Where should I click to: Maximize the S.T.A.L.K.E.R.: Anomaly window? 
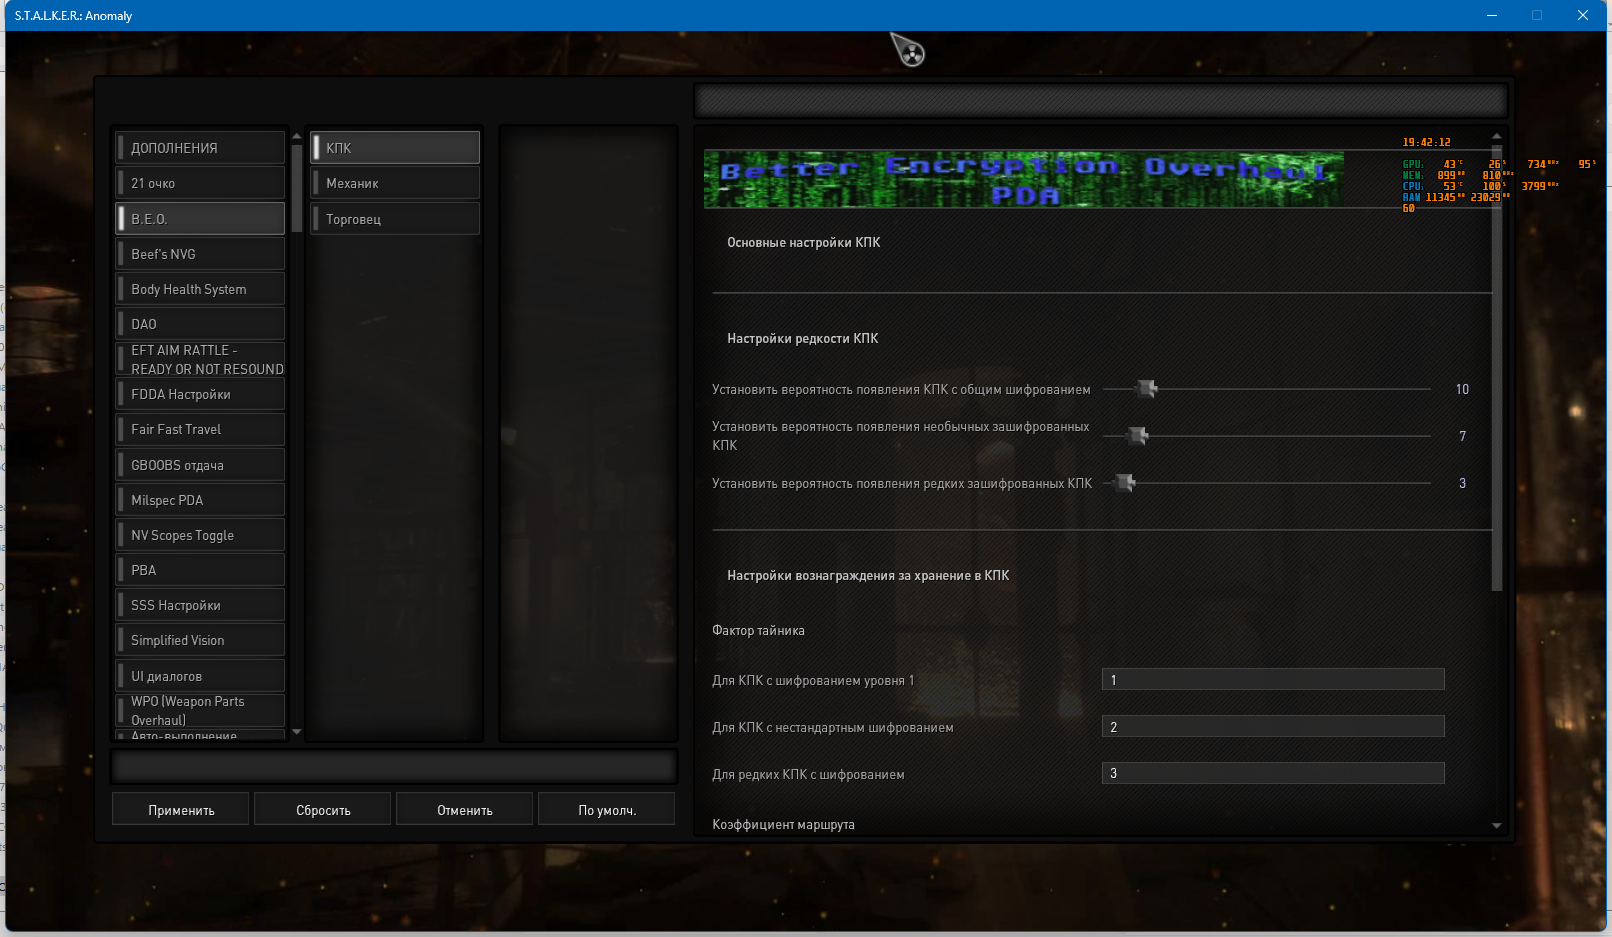[x=1537, y=15]
